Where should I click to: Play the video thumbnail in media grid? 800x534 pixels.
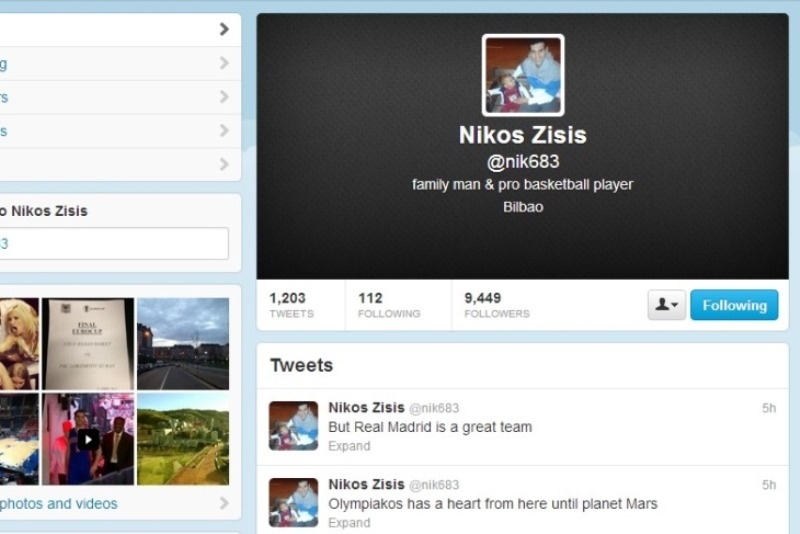88,439
